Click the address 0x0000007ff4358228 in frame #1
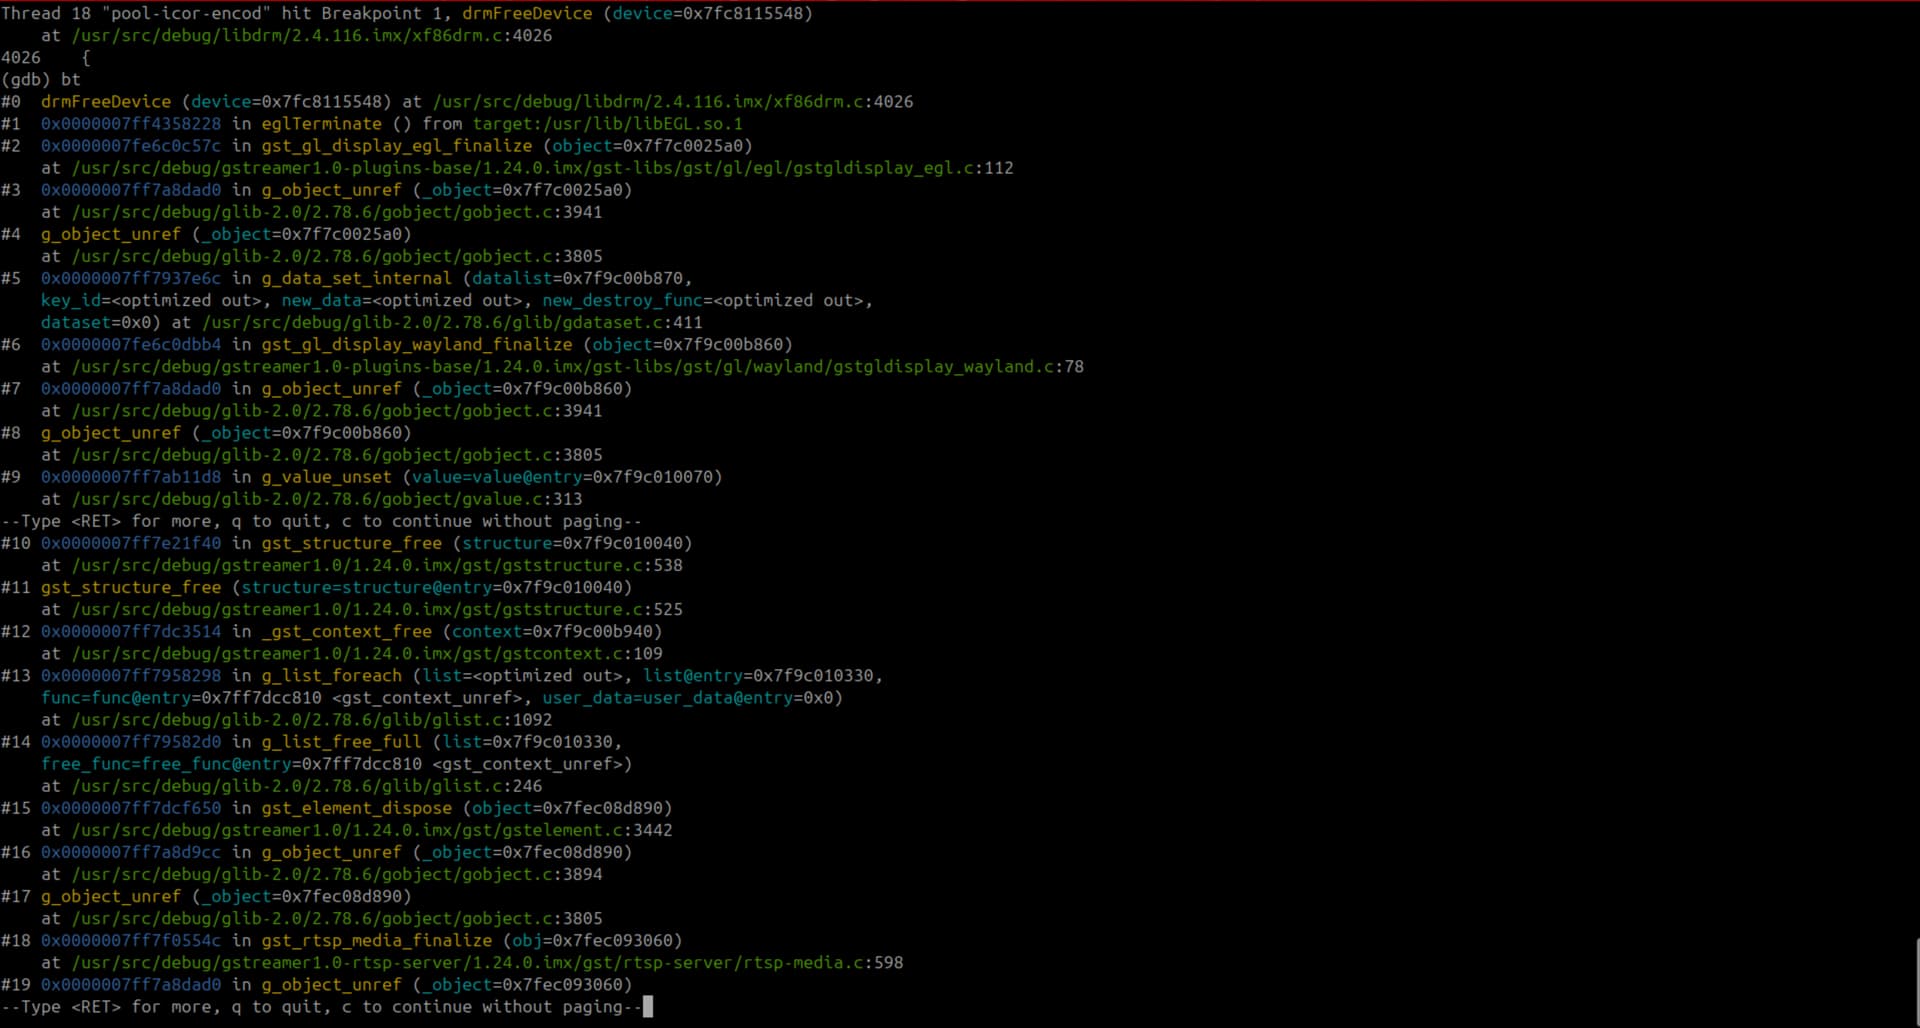 click(131, 124)
